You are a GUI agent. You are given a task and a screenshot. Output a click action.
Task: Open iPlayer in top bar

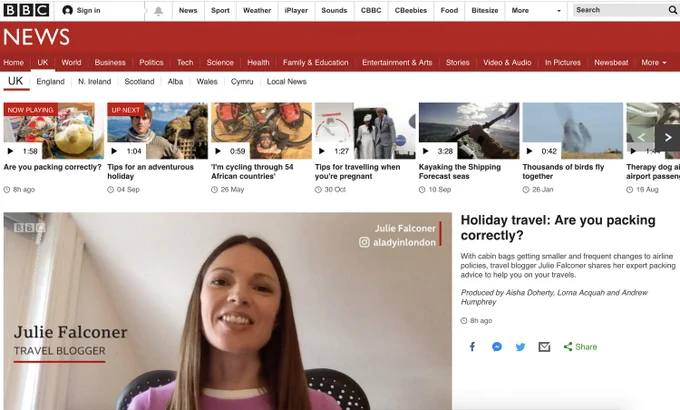296,10
